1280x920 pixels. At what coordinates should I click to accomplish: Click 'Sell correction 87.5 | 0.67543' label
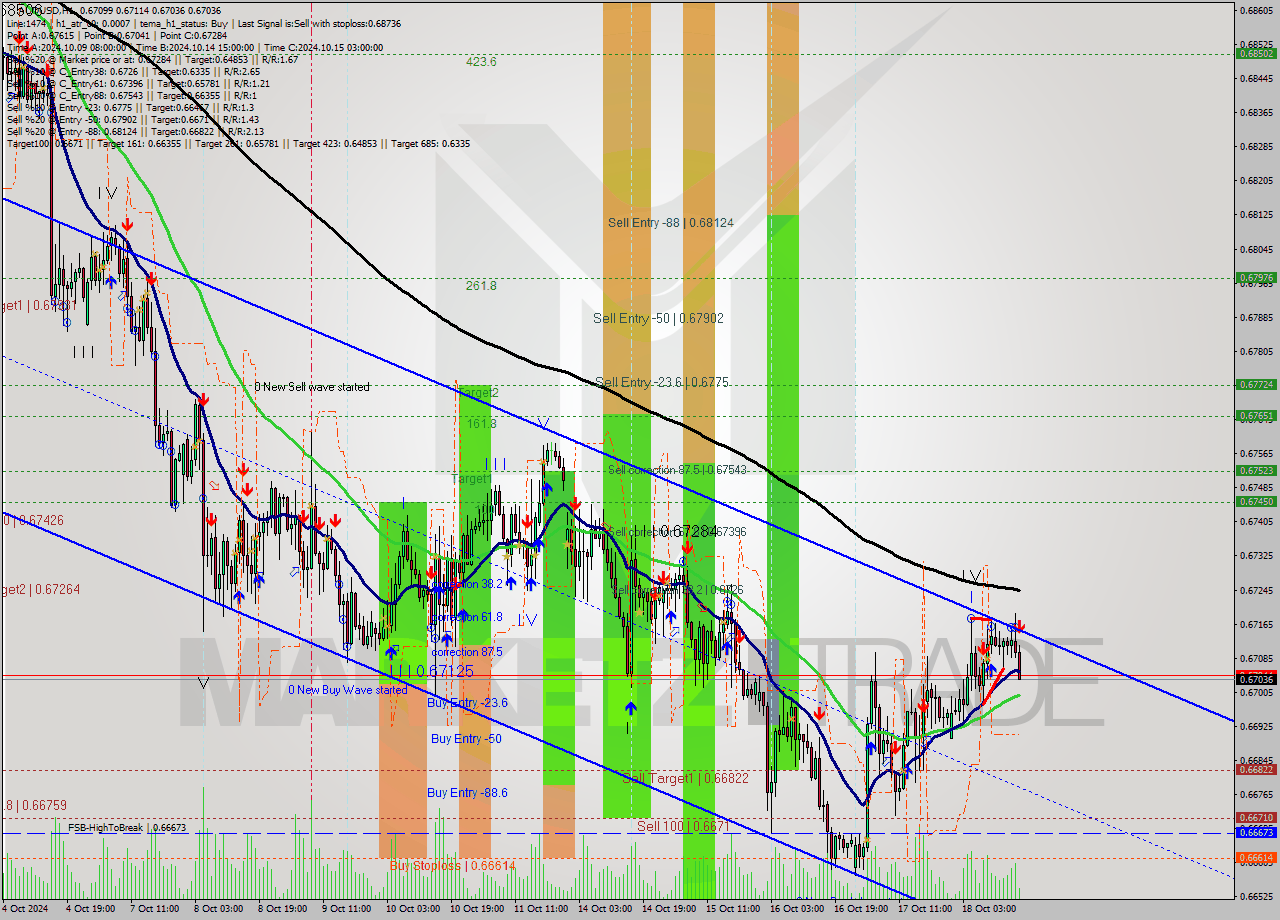click(677, 469)
